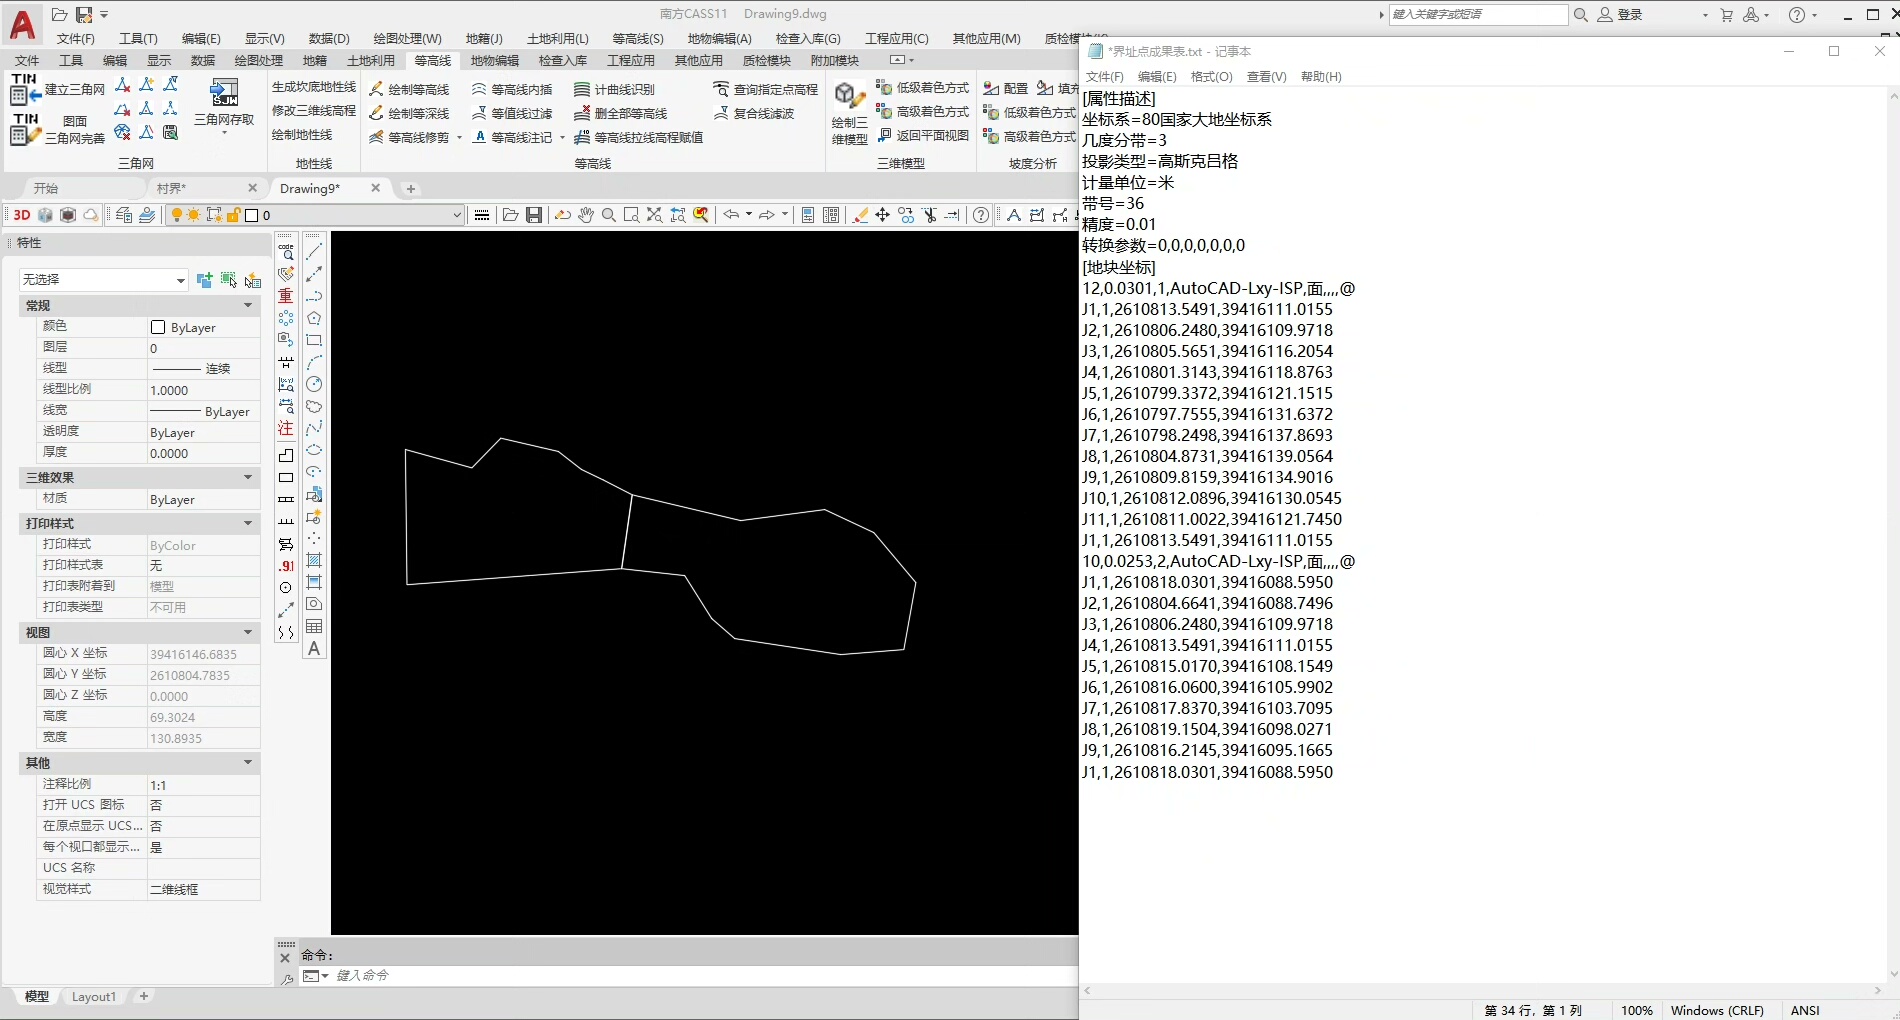The height and width of the screenshot is (1020, 1900).
Task: Open the TIN network save/load icon
Action: pyautogui.click(x=224, y=94)
